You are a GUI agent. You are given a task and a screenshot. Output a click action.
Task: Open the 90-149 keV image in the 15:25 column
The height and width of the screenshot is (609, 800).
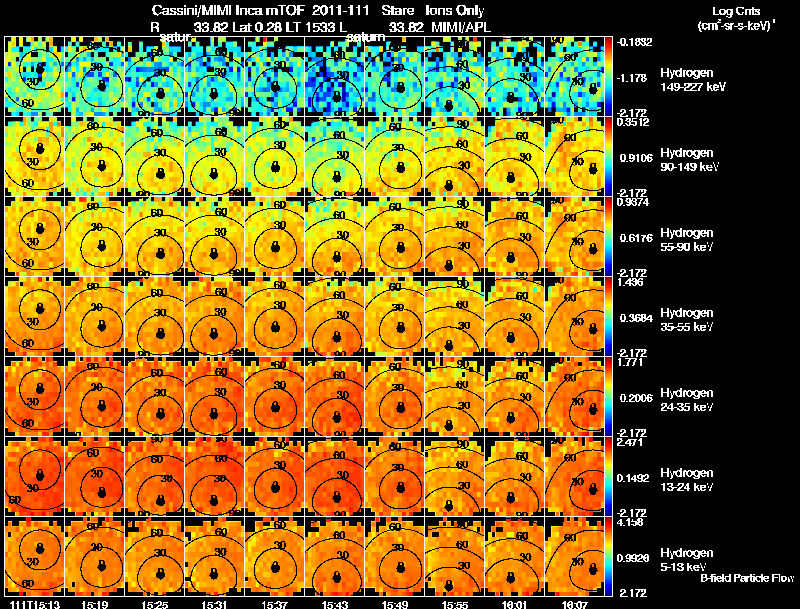coord(155,156)
